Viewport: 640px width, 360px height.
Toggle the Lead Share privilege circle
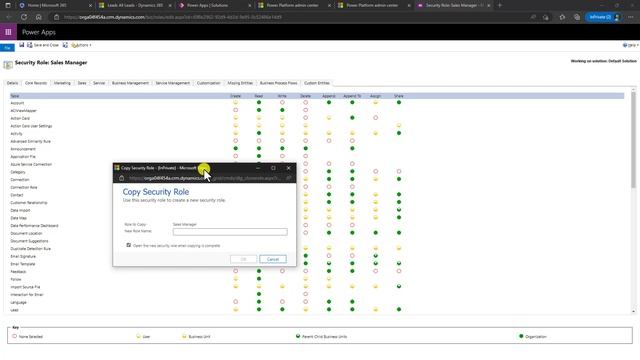pyautogui.click(x=399, y=309)
